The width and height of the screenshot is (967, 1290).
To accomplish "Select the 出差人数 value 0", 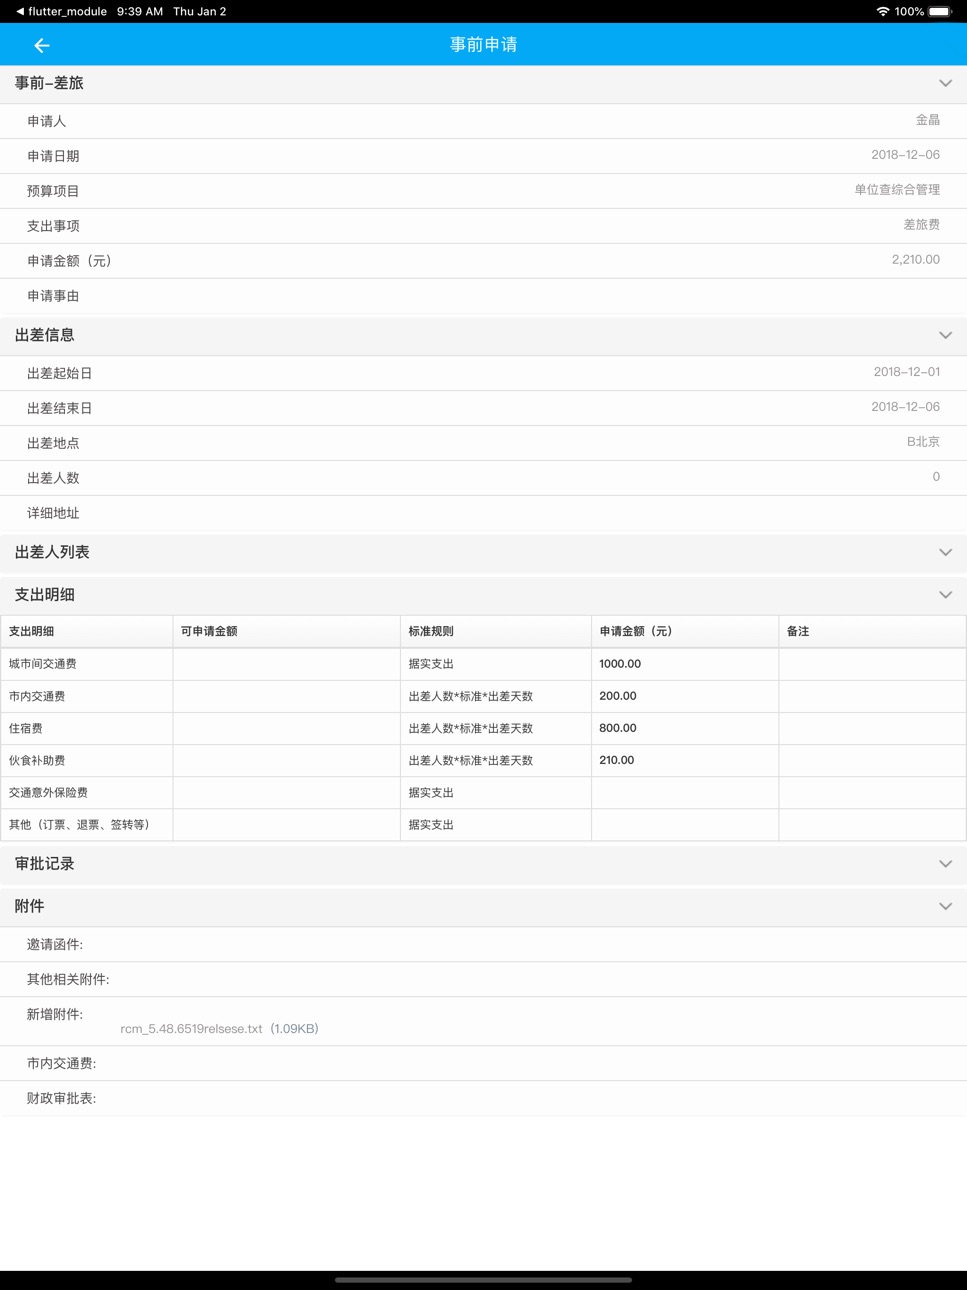I will point(936,477).
